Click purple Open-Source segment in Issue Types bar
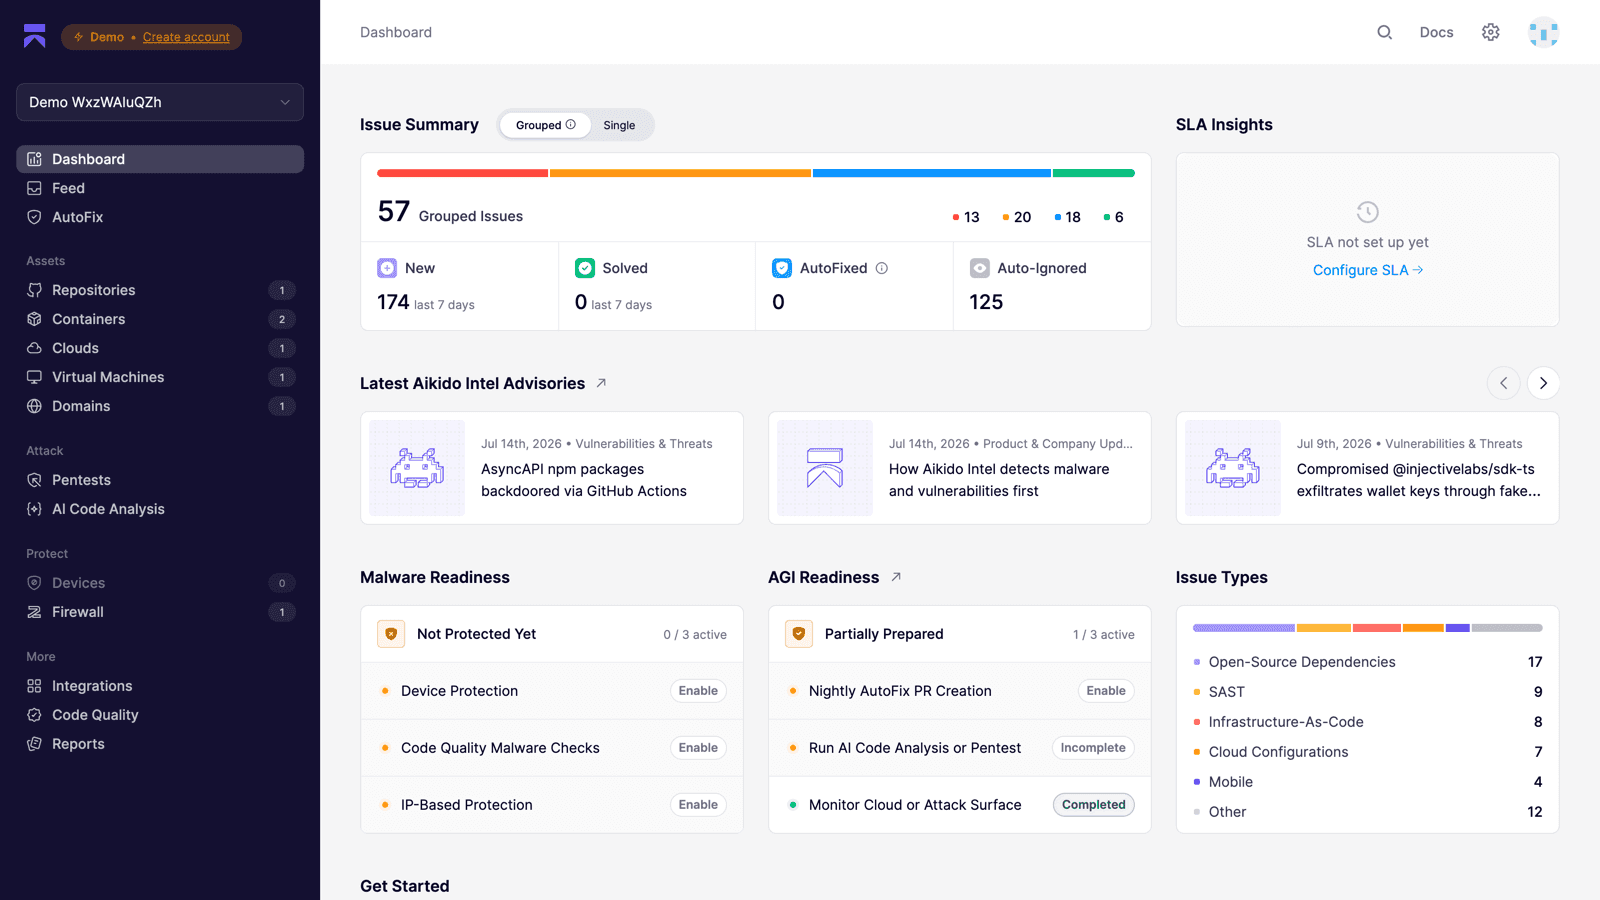Viewport: 1600px width, 900px height. [1244, 628]
